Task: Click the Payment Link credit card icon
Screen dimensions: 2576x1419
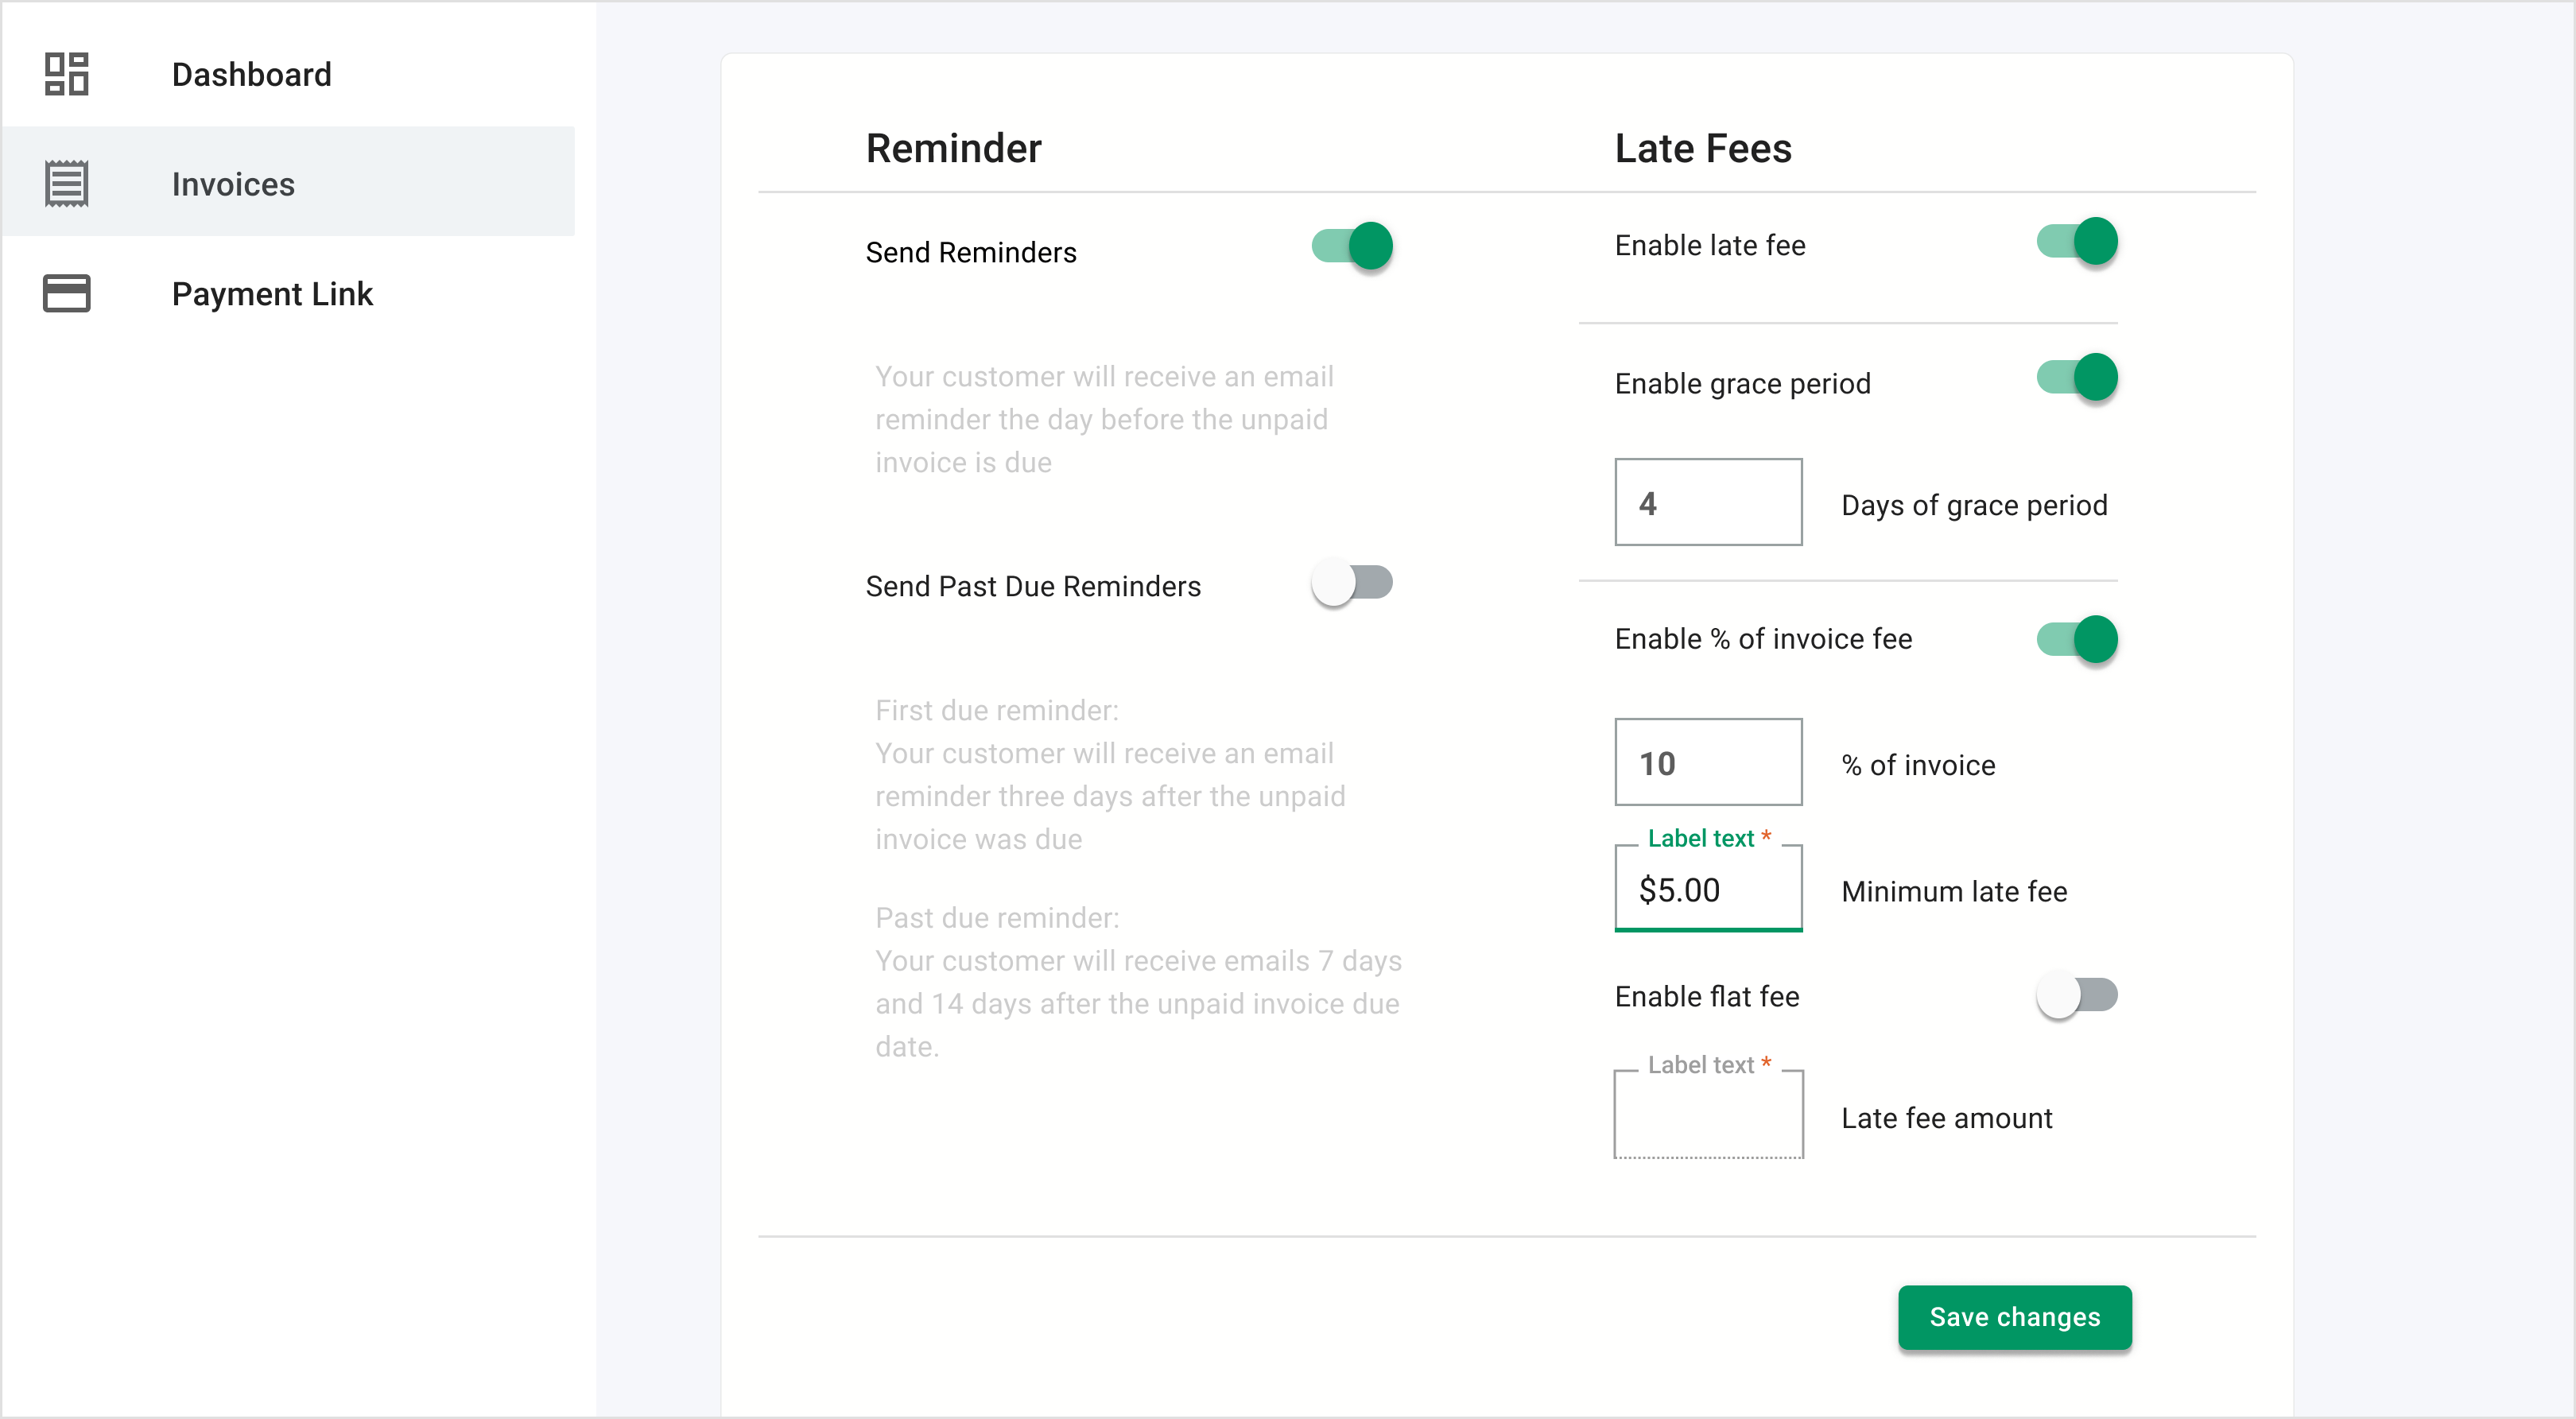Action: [x=66, y=293]
